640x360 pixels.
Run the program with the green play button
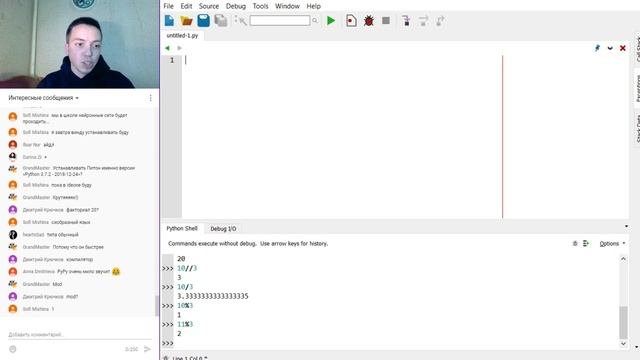pos(331,20)
